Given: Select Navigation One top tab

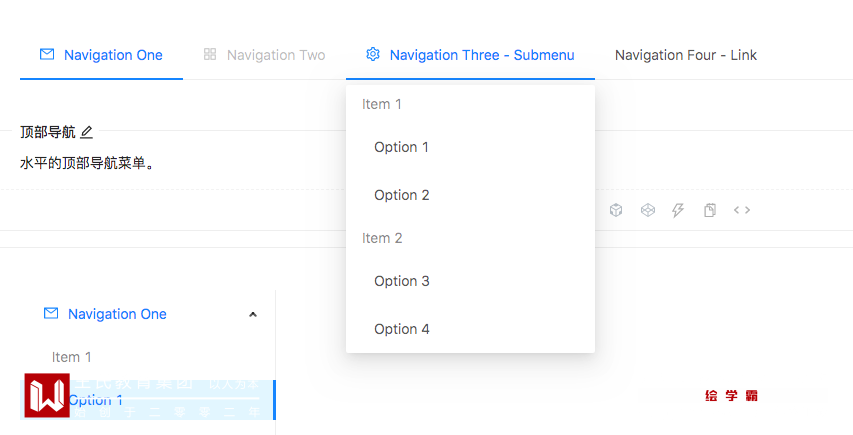Looking at the screenshot, I should (x=112, y=55).
